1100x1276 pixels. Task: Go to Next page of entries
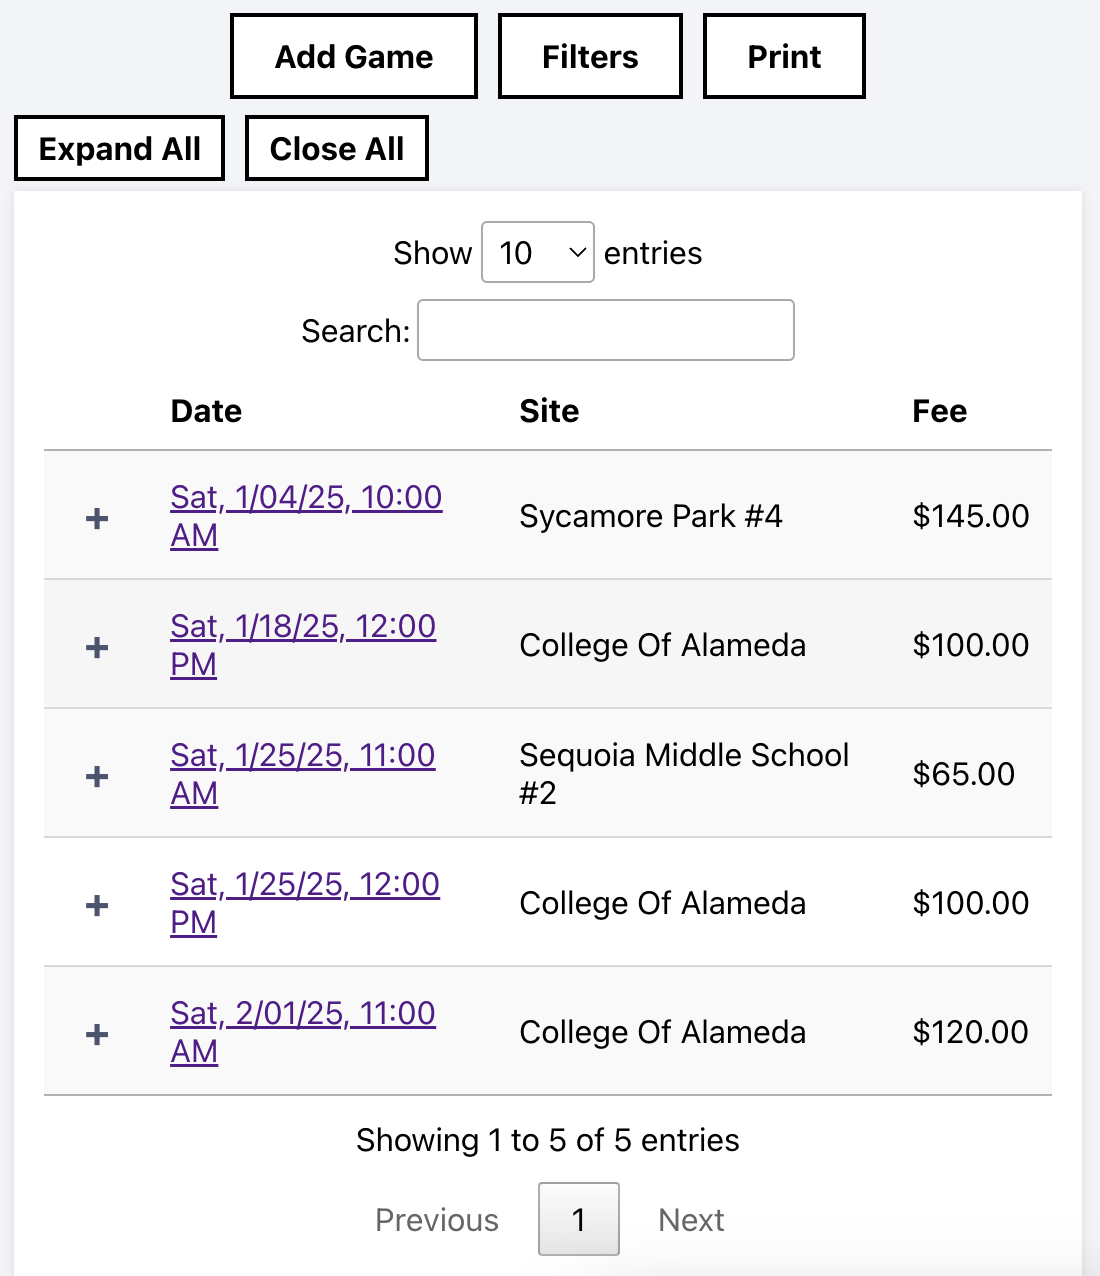tap(691, 1220)
